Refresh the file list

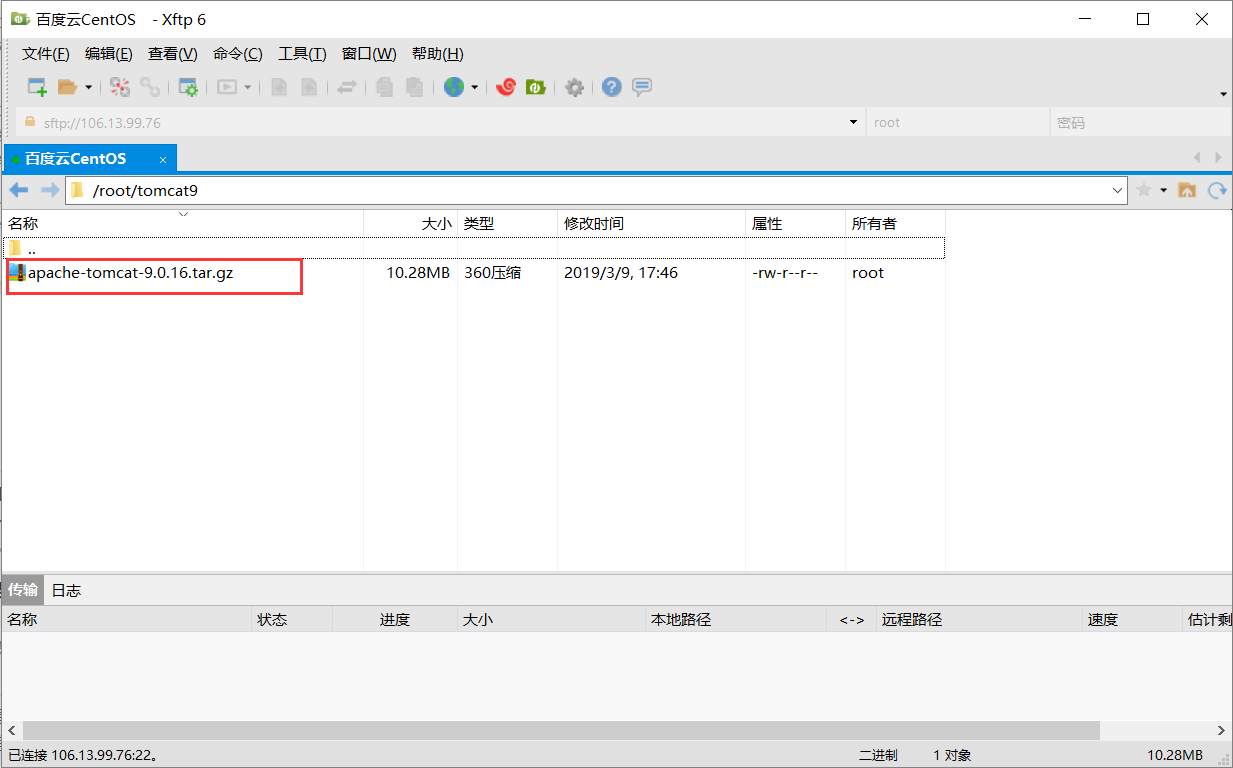click(x=1218, y=190)
